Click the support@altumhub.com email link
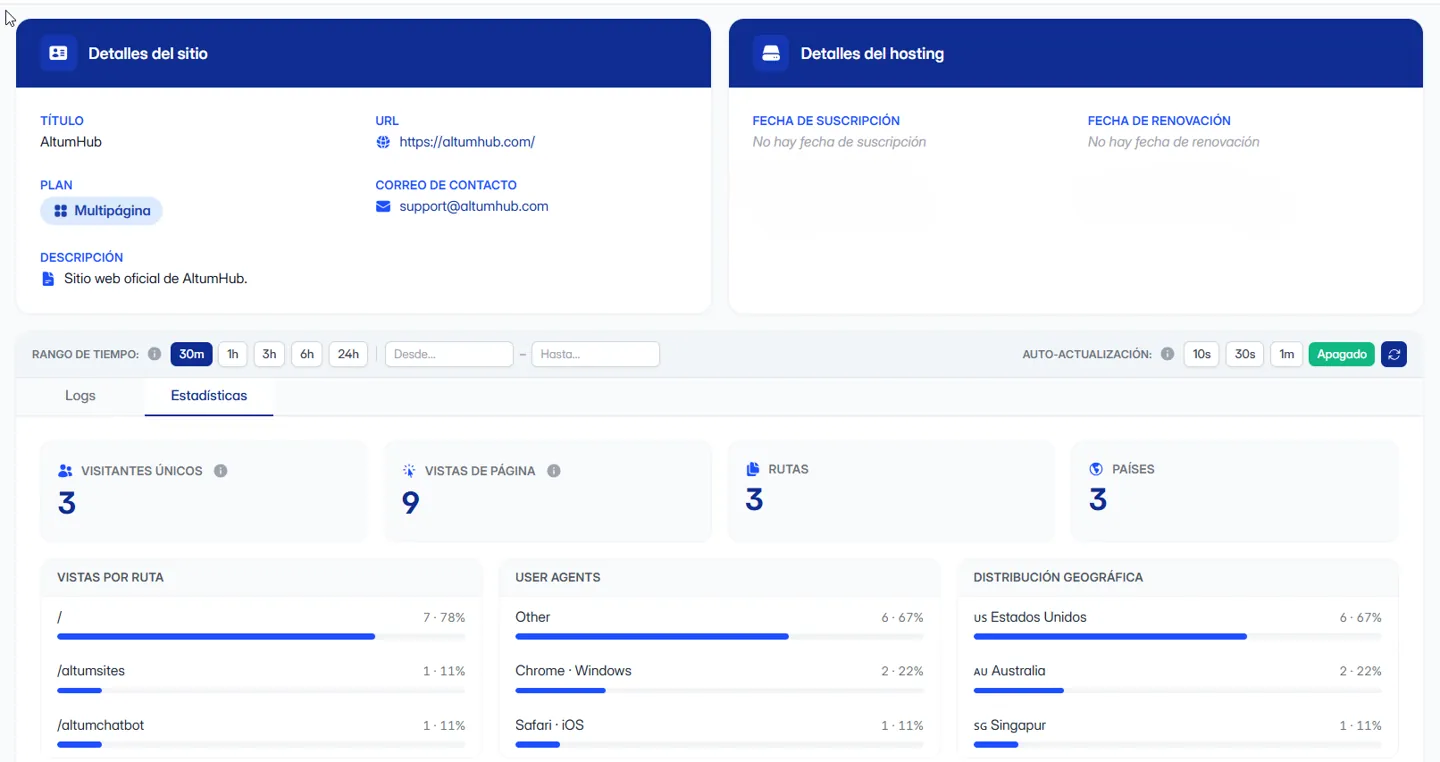The image size is (1440, 762). coord(474,207)
